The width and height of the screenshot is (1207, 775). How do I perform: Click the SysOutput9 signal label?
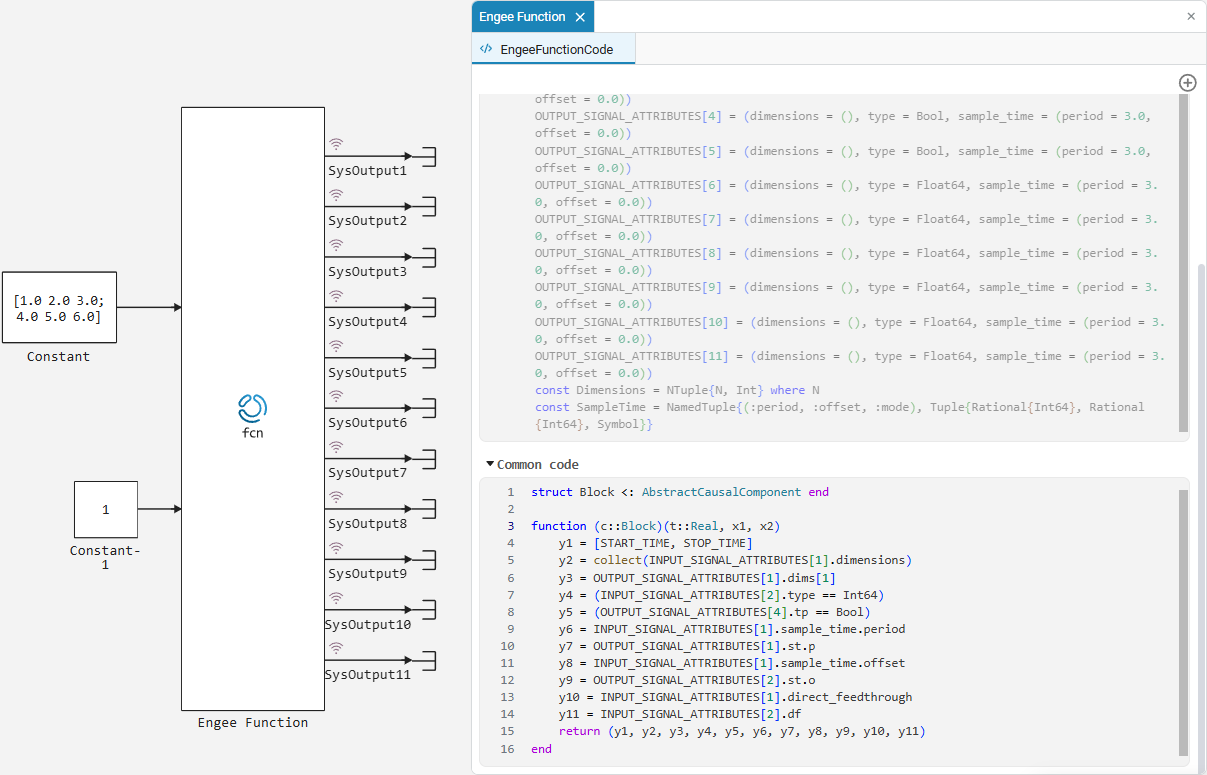tap(367, 574)
